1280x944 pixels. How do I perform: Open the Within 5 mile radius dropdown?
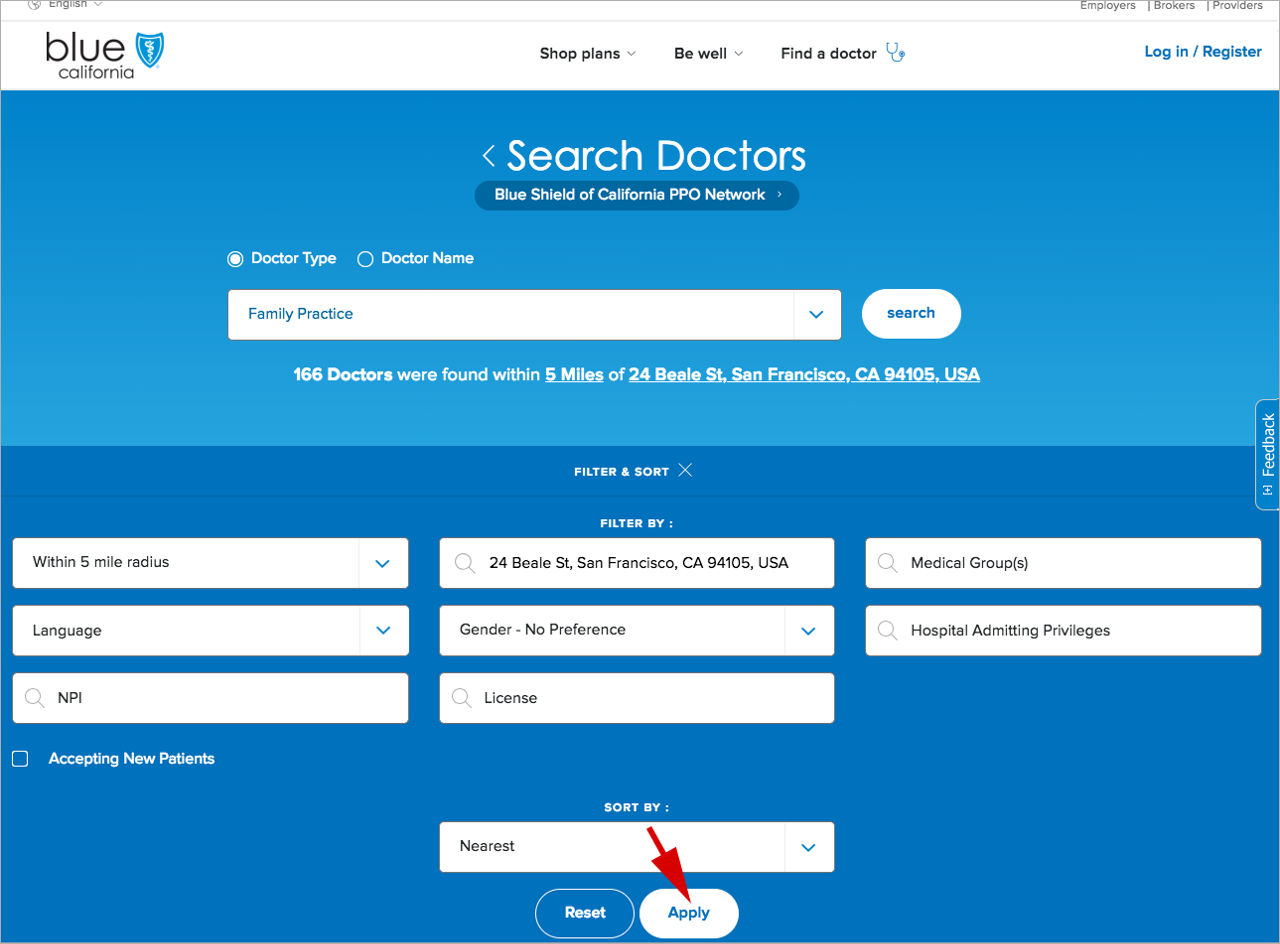click(x=382, y=562)
